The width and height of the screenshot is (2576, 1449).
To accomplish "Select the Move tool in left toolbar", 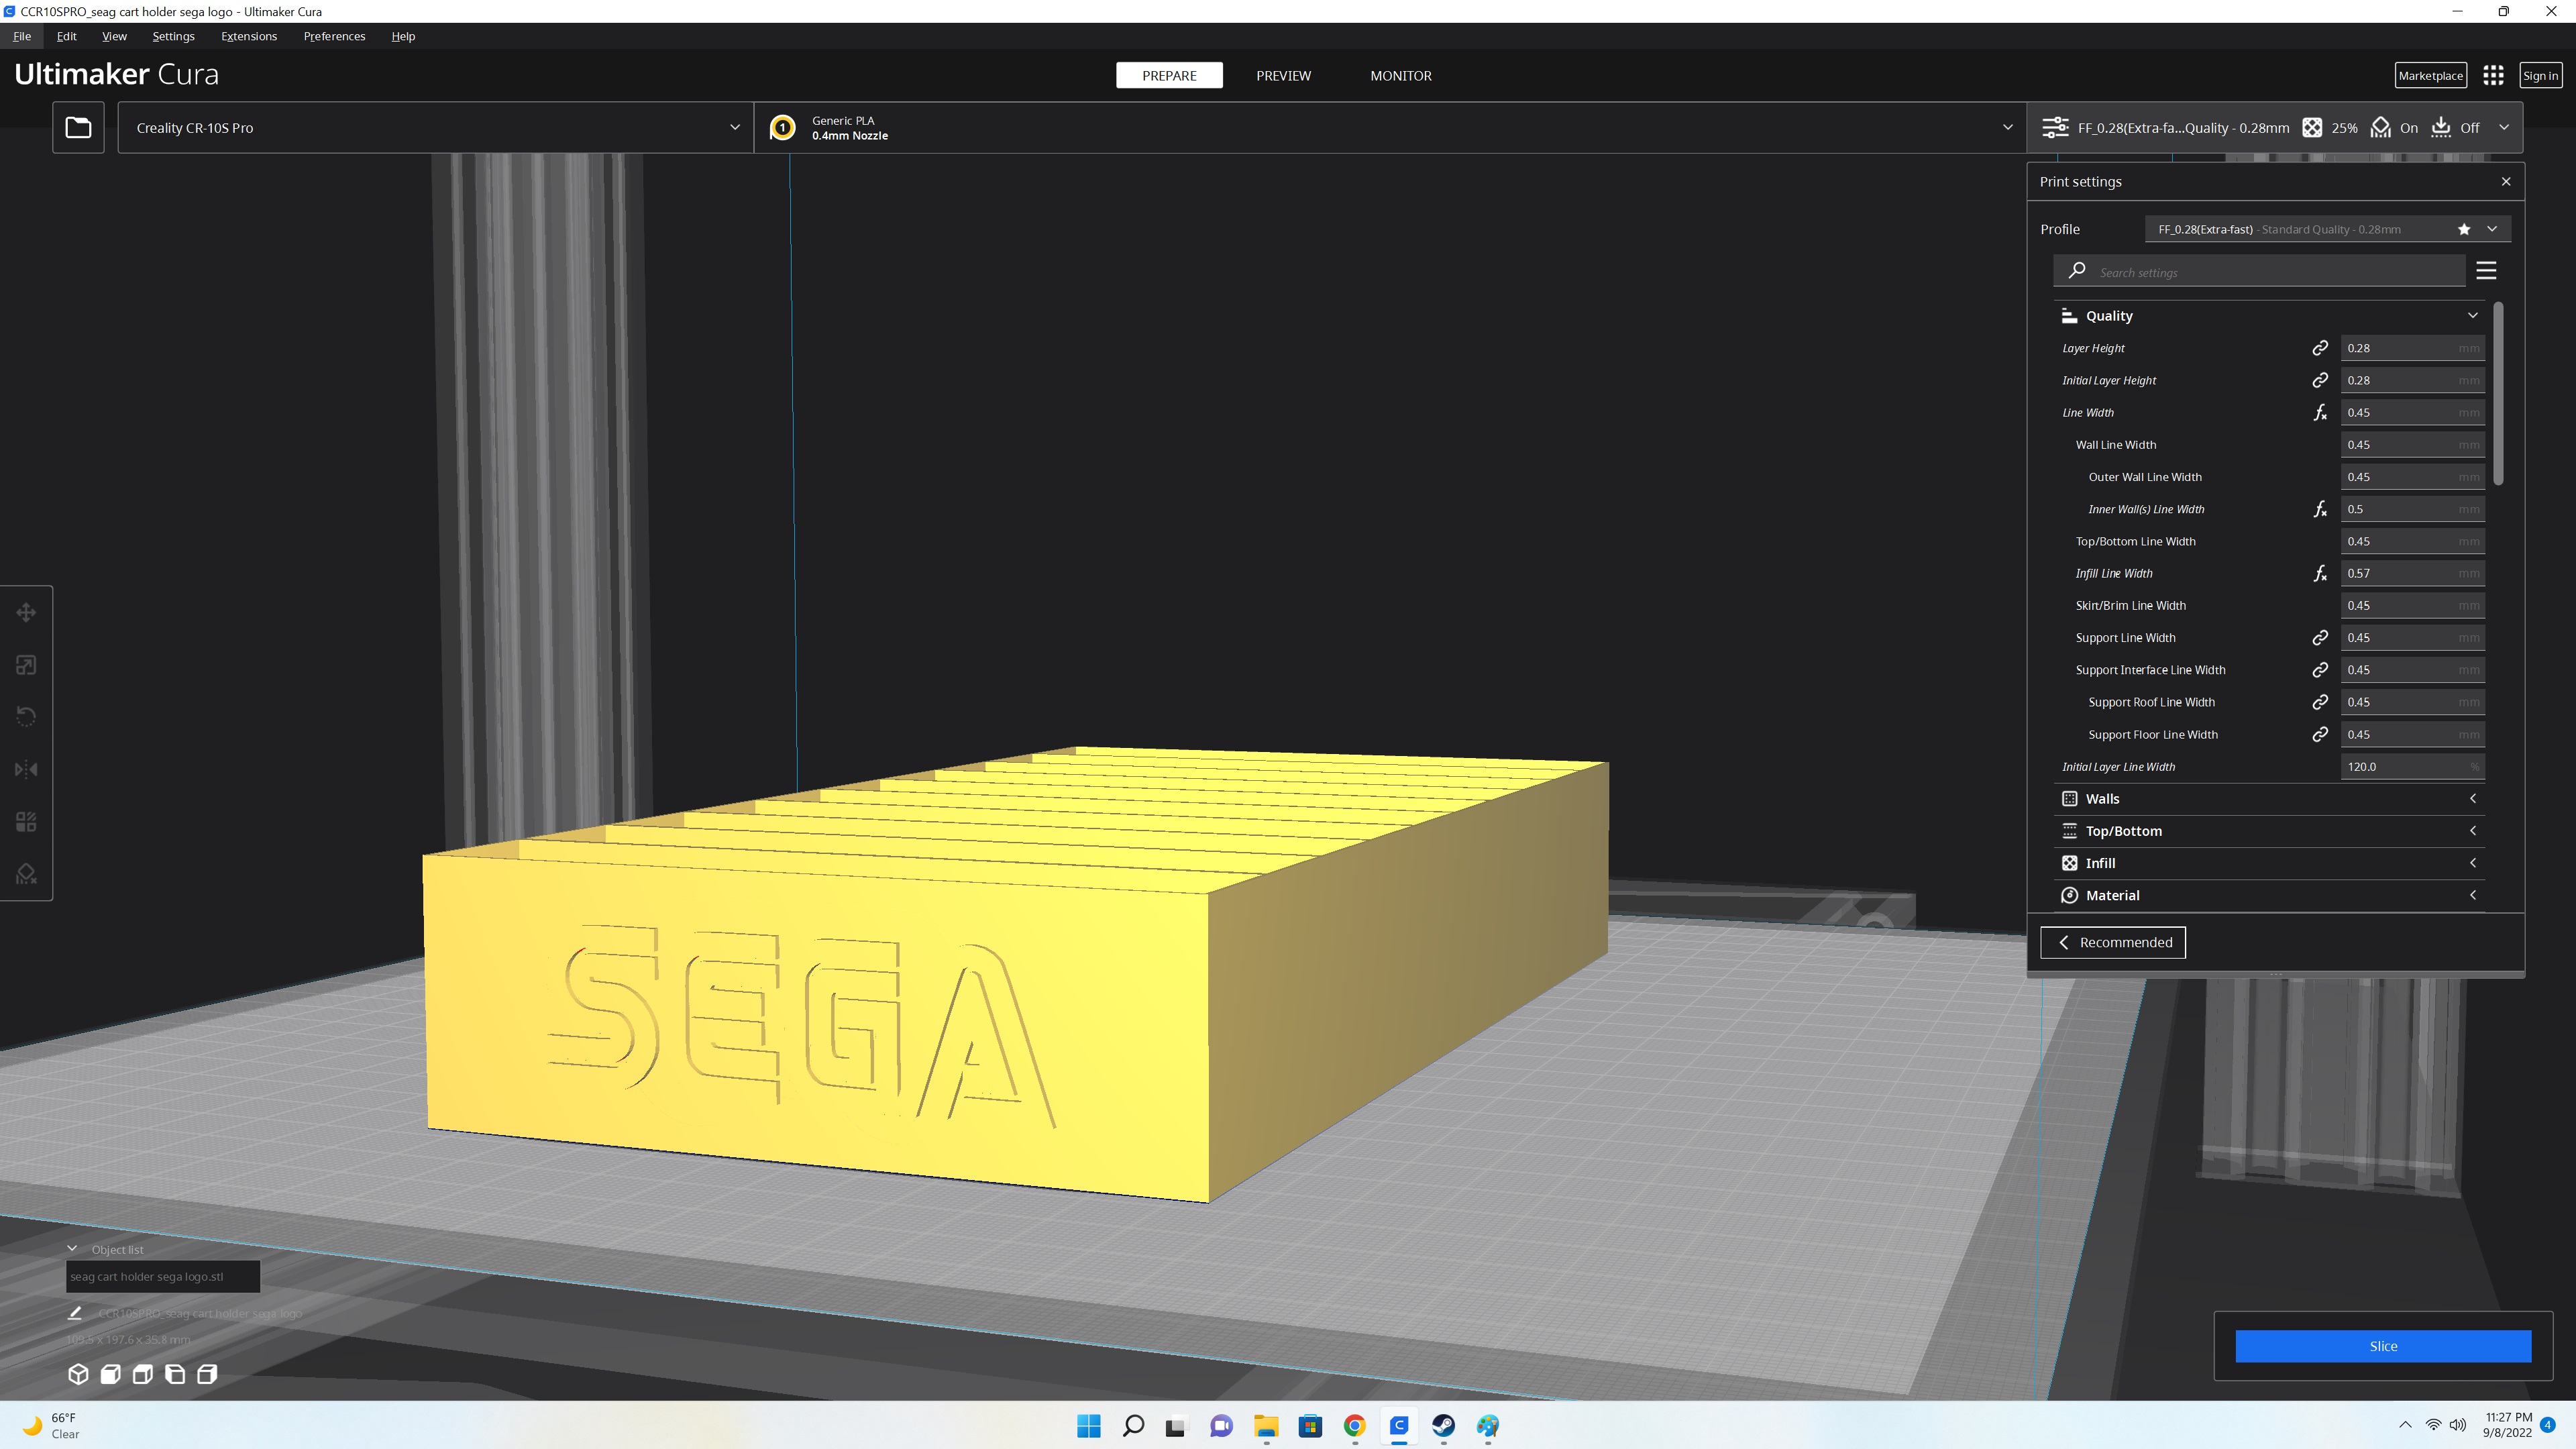I will [26, 612].
